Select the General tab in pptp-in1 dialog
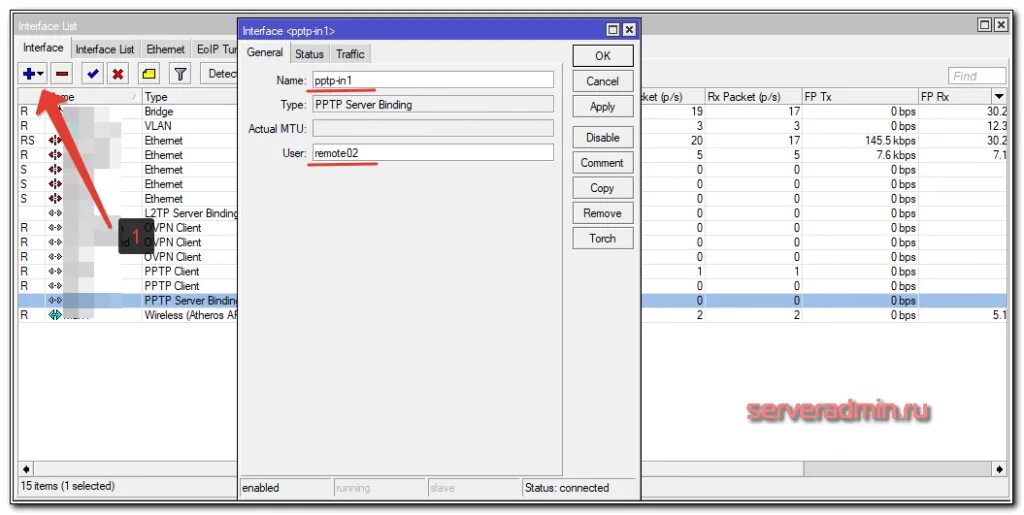This screenshot has width=1024, height=515. [x=264, y=52]
